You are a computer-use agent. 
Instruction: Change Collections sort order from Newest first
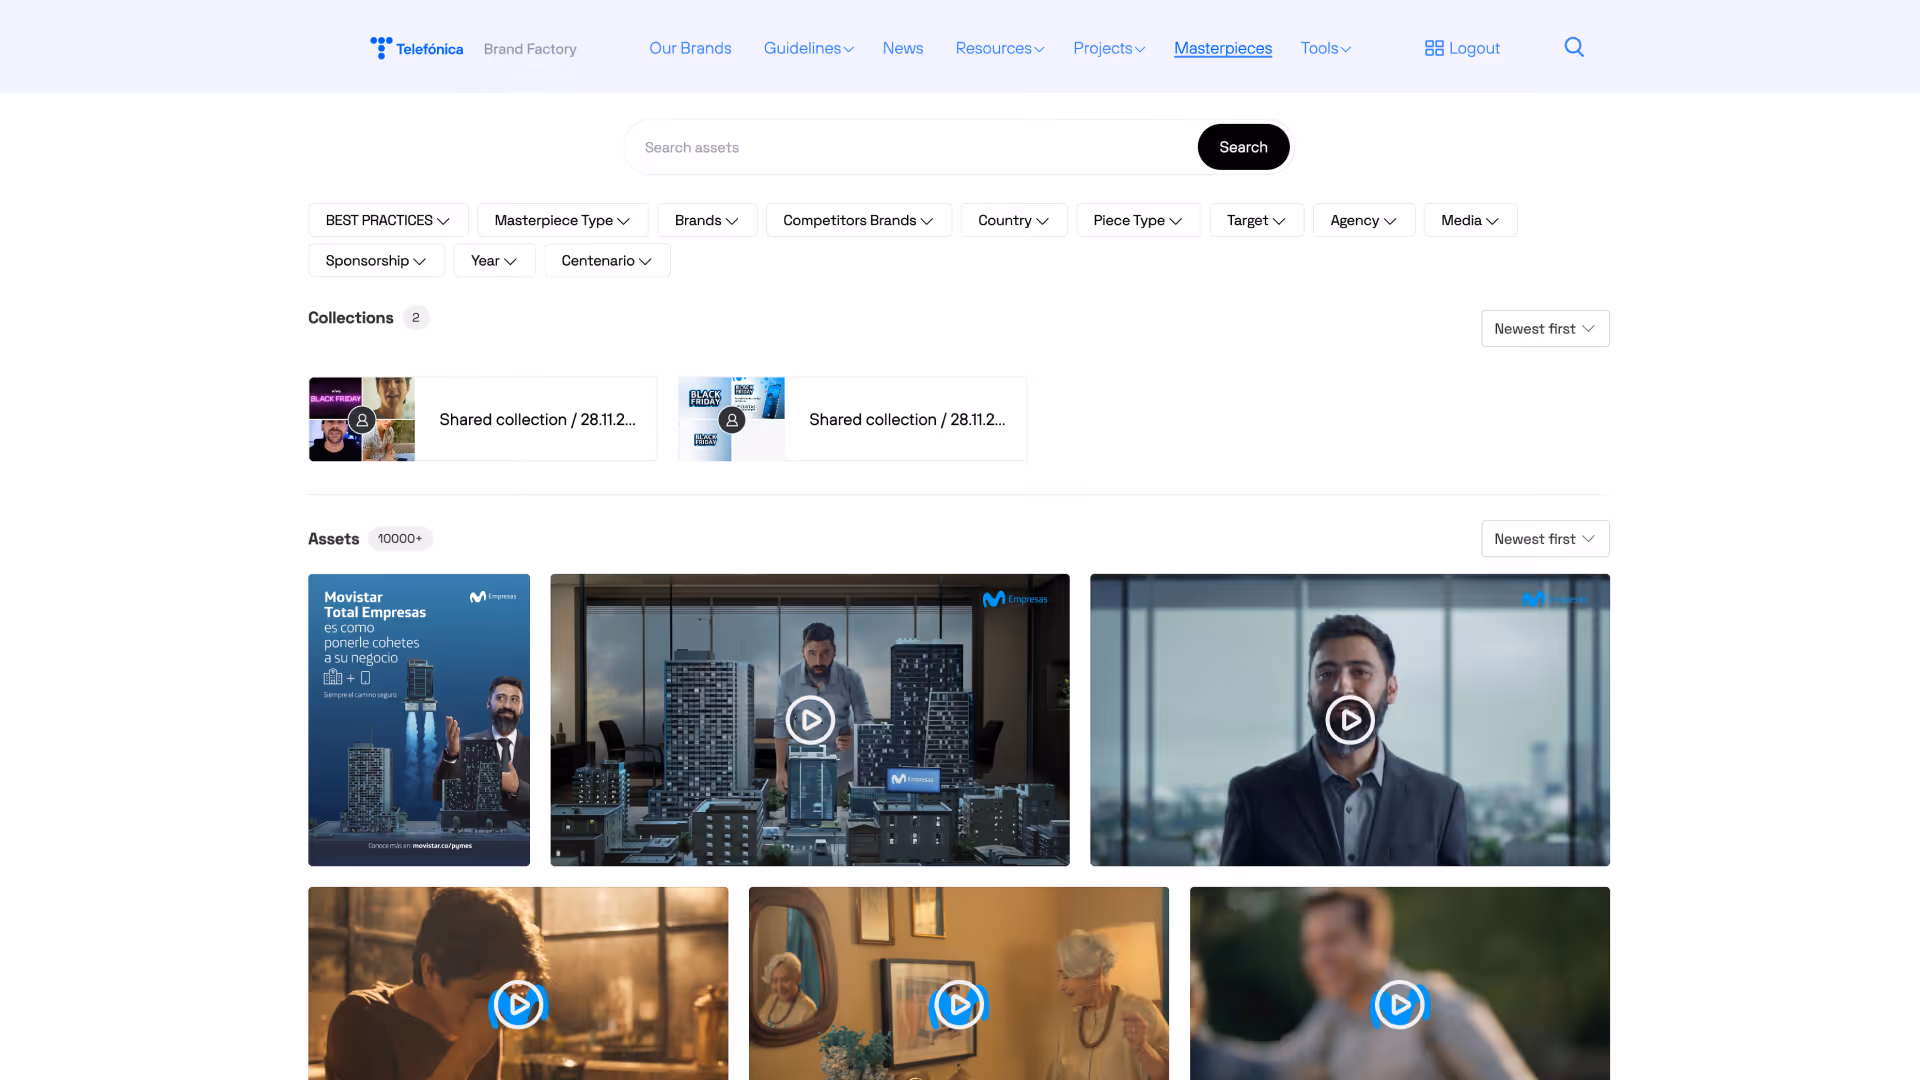coord(1545,328)
